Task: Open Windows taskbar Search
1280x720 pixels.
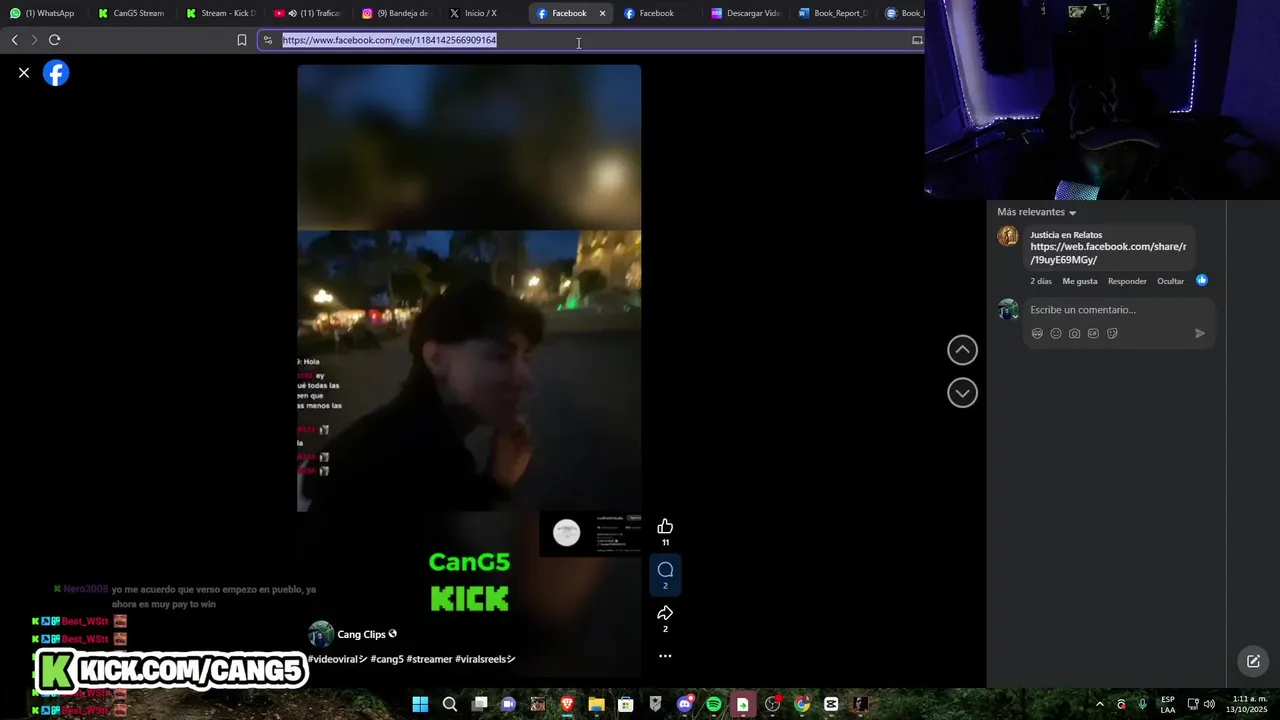Action: point(450,704)
